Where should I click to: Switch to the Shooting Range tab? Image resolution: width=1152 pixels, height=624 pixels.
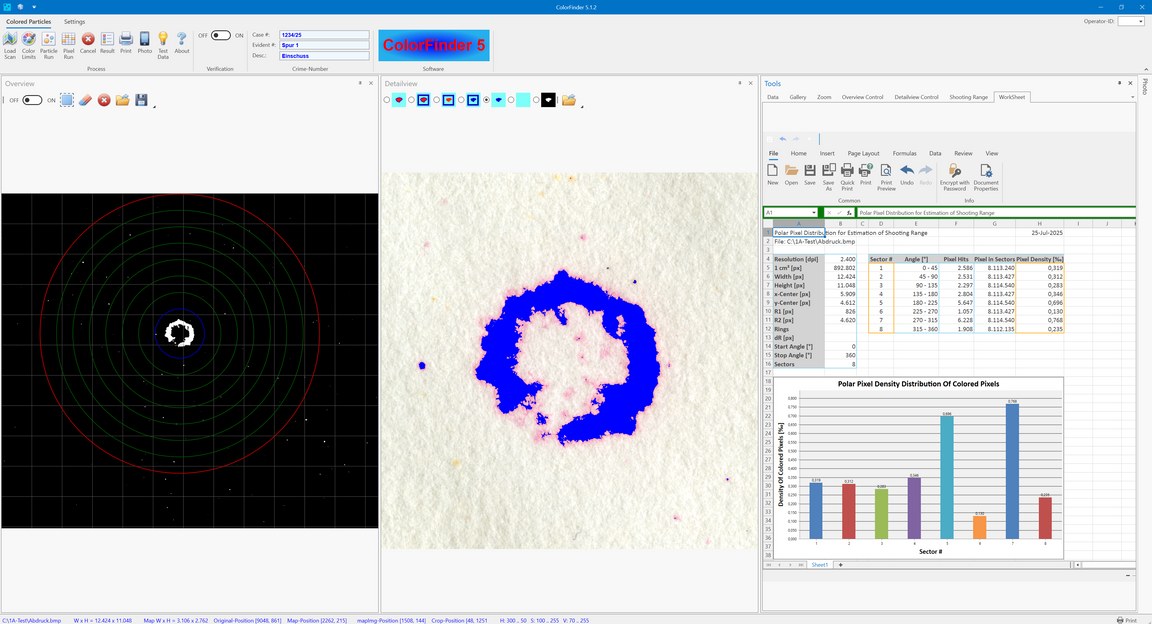(968, 97)
